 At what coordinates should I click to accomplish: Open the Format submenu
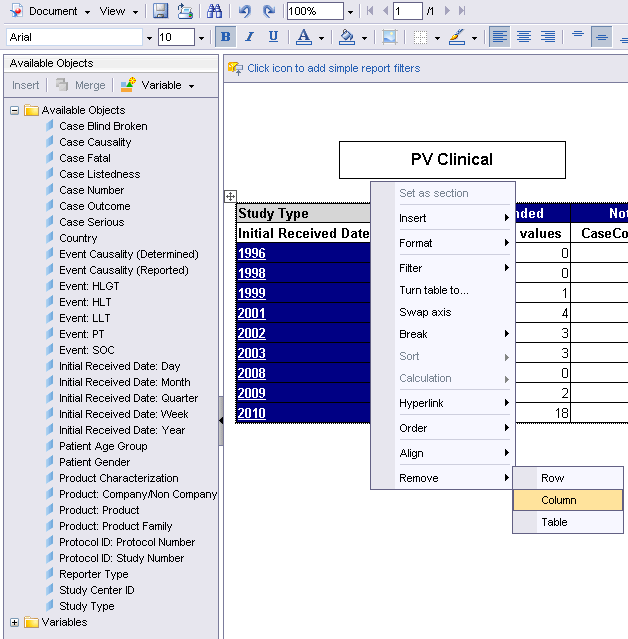[x=454, y=243]
